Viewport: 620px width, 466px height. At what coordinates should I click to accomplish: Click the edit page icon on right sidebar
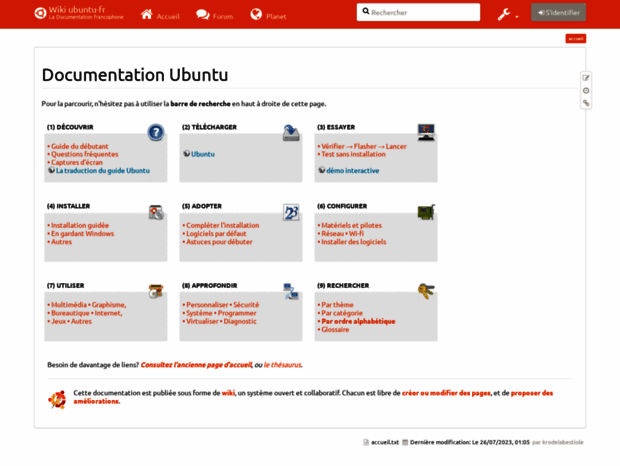pyautogui.click(x=586, y=78)
